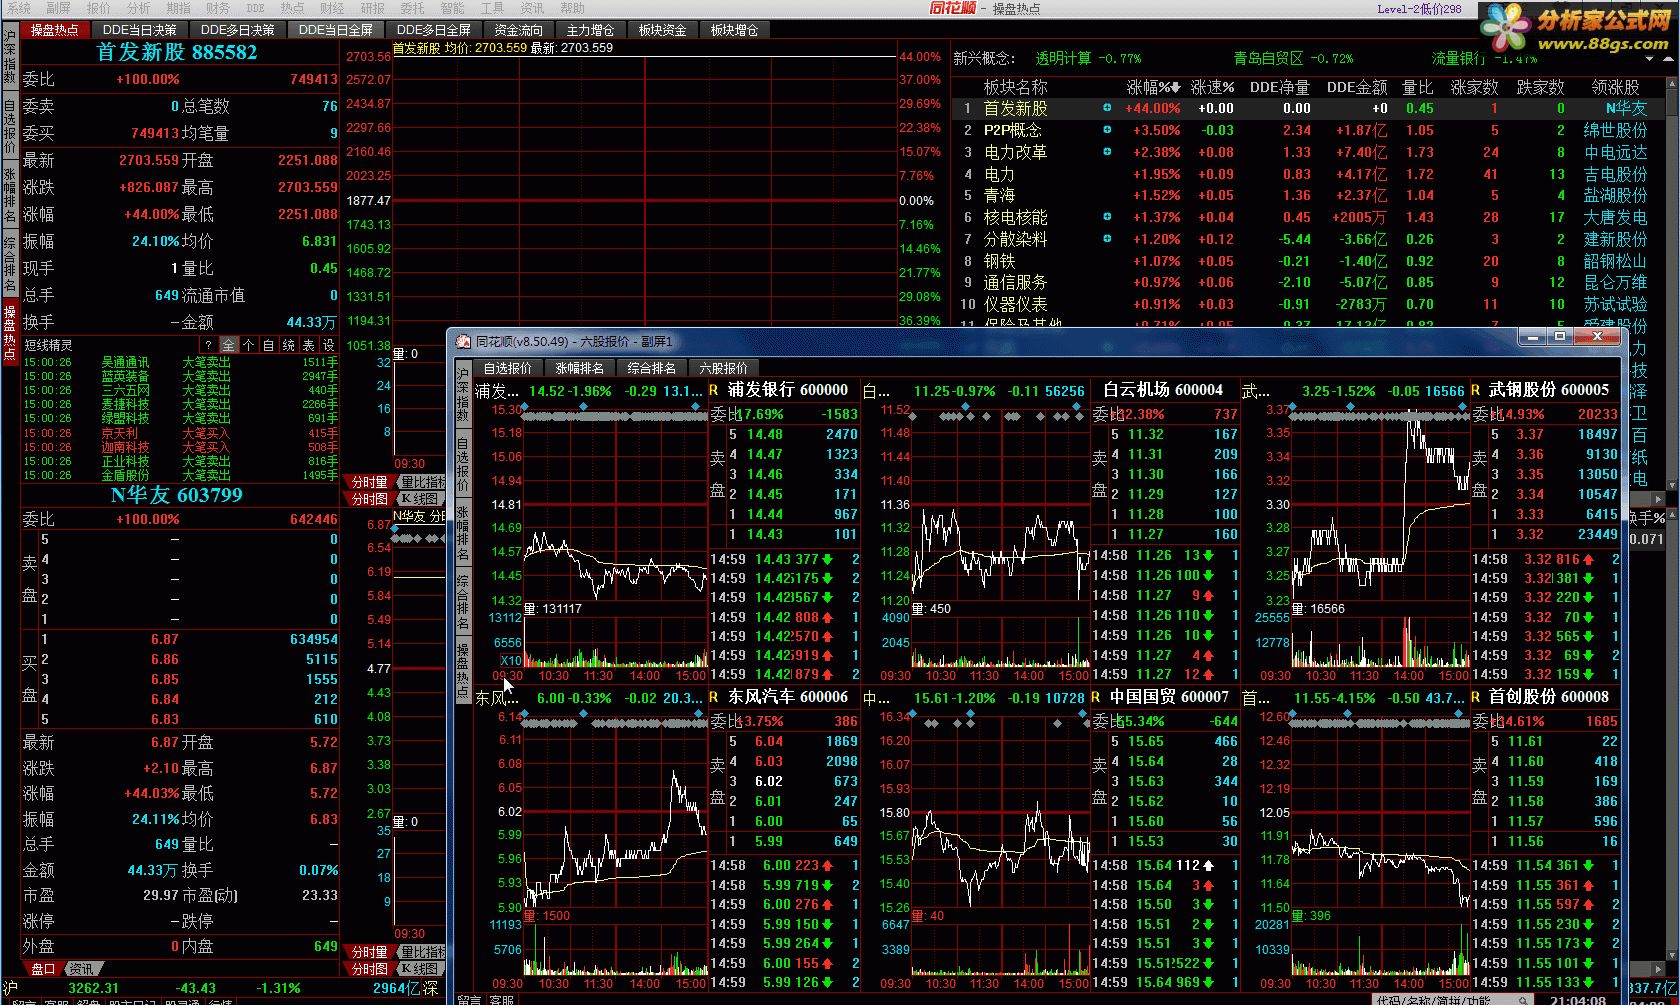Select 吴通通讯 row in 短线精灵 list

click(179, 362)
